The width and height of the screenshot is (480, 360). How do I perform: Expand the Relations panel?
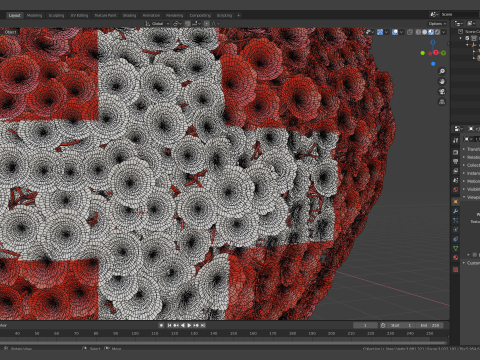click(x=471, y=157)
